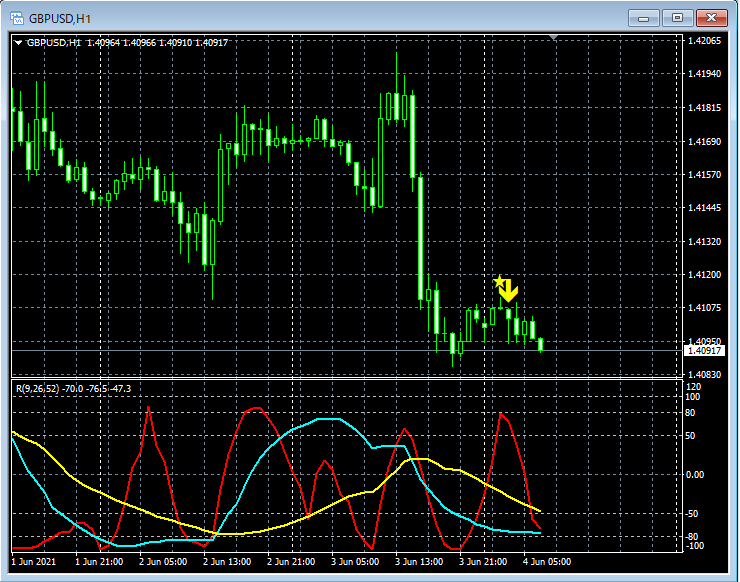The width and height of the screenshot is (740, 582).
Task: Click the indicator scale value 80
Action: 690,413
